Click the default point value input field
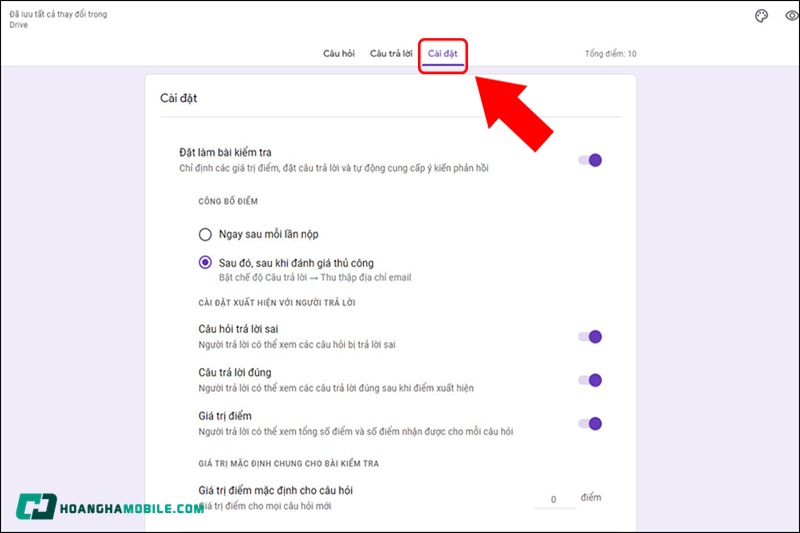The width and height of the screenshot is (800, 533). pos(554,499)
